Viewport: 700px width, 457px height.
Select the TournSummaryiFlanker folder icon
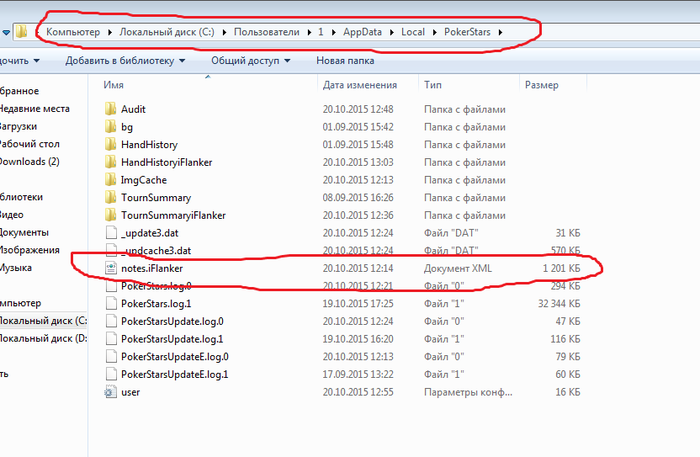110,215
